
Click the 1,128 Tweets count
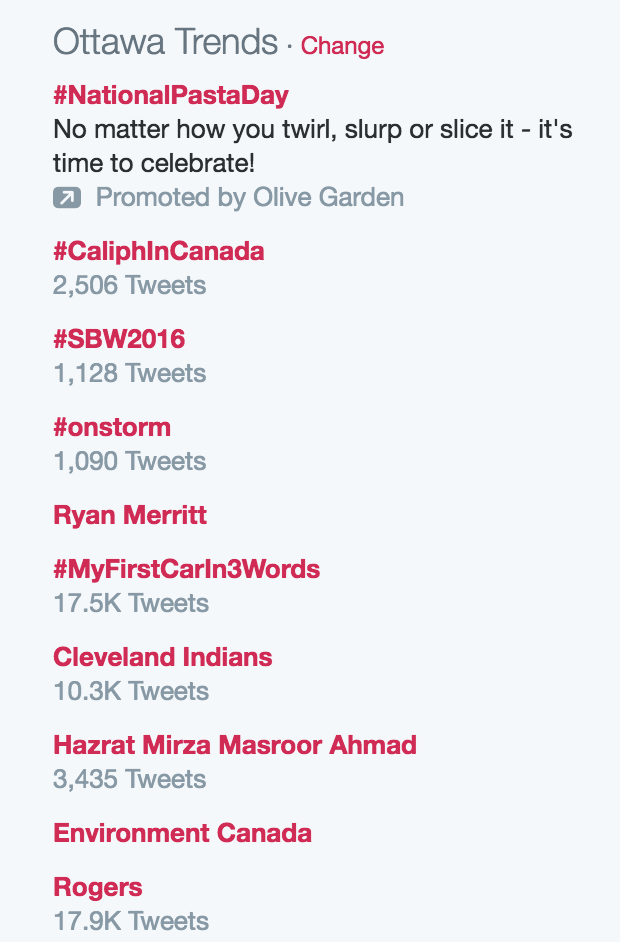click(x=129, y=373)
